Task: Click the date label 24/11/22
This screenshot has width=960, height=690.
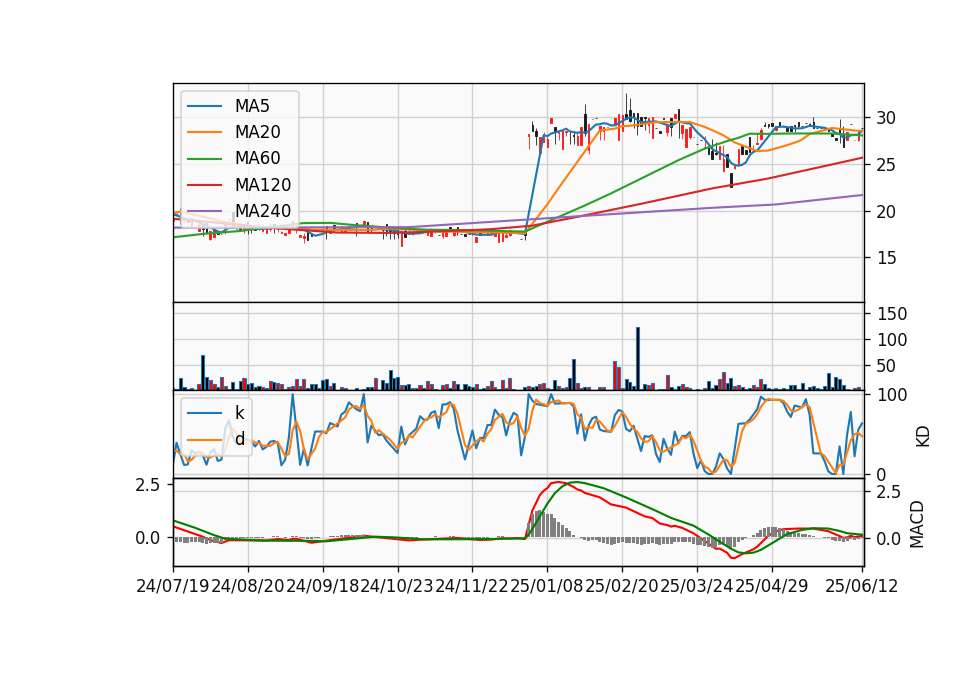Action: click(x=472, y=586)
